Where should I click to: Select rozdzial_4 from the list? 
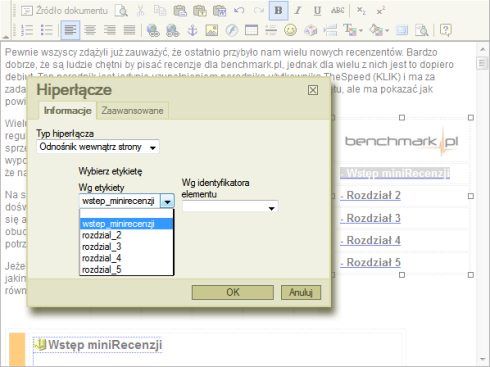127,258
